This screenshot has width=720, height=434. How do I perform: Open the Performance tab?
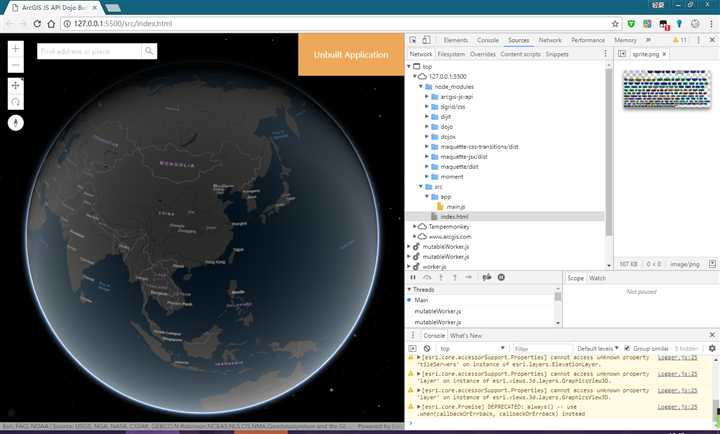pos(588,40)
